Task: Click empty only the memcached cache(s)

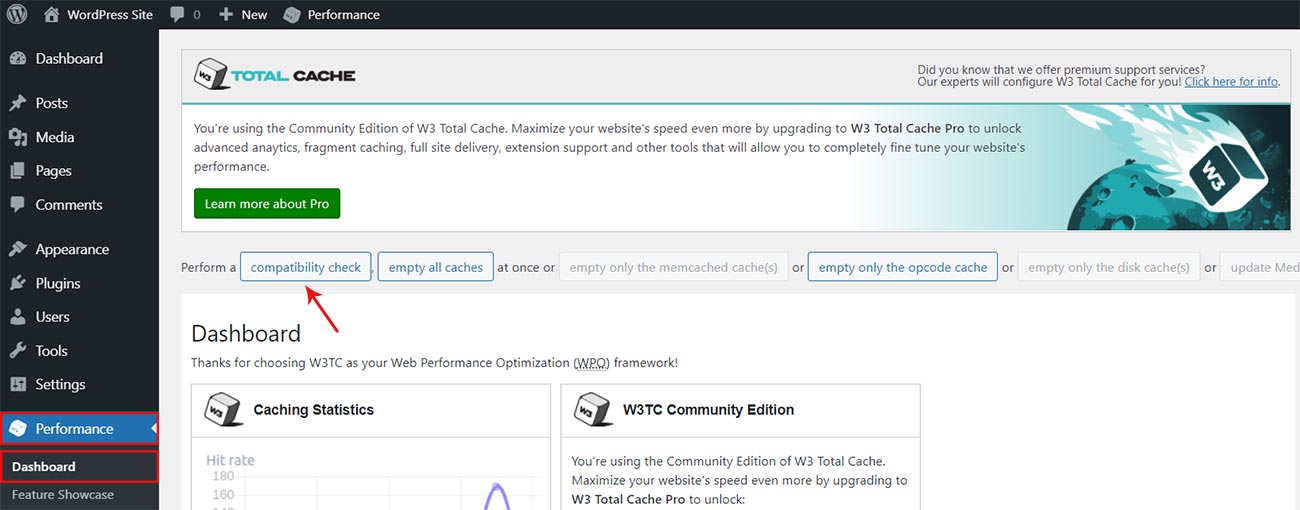Action: coord(674,267)
